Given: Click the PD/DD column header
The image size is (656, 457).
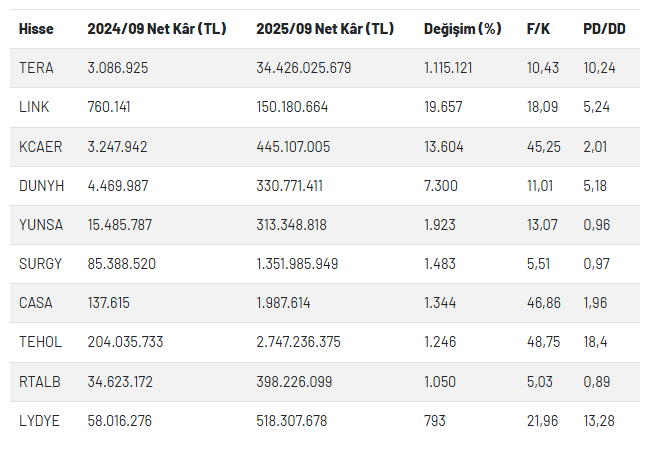Looking at the screenshot, I should [604, 29].
